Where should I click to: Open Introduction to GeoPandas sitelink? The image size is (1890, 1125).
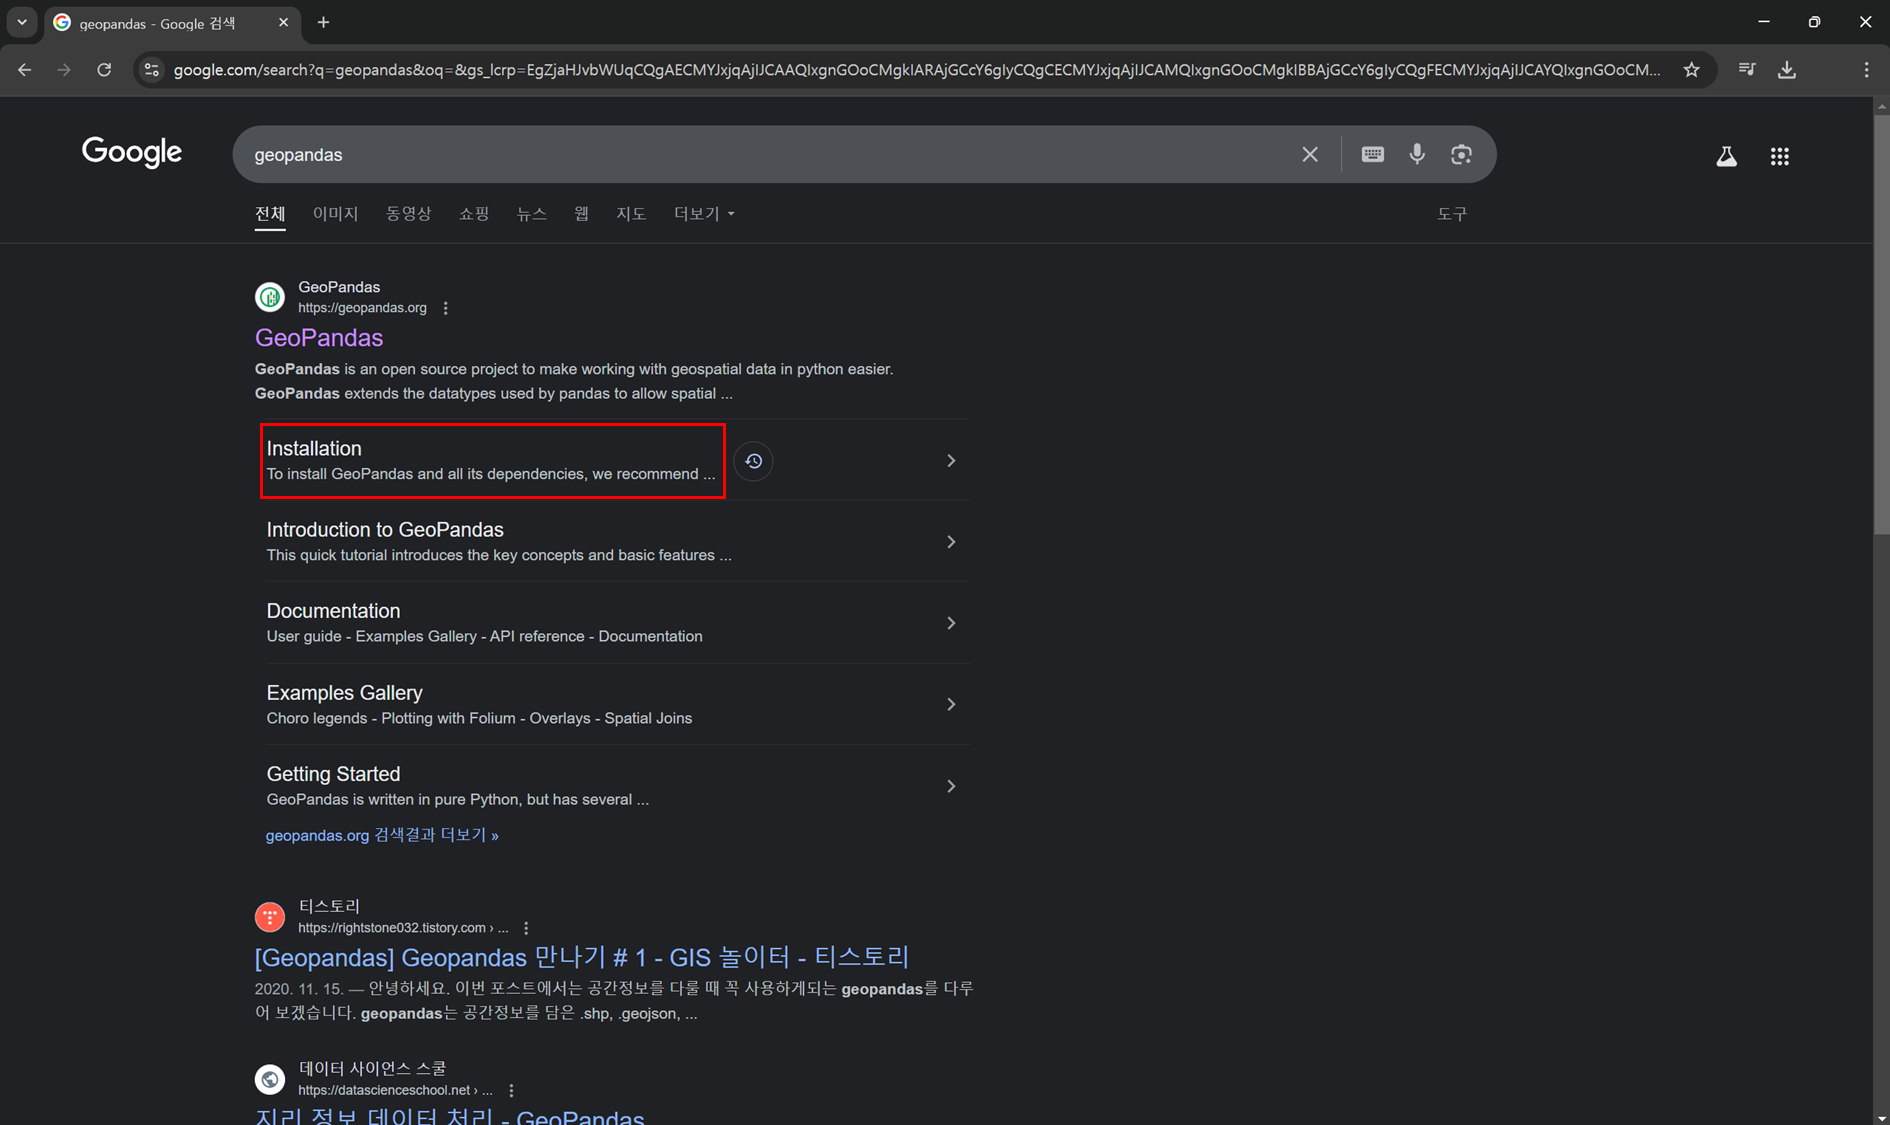coord(385,530)
